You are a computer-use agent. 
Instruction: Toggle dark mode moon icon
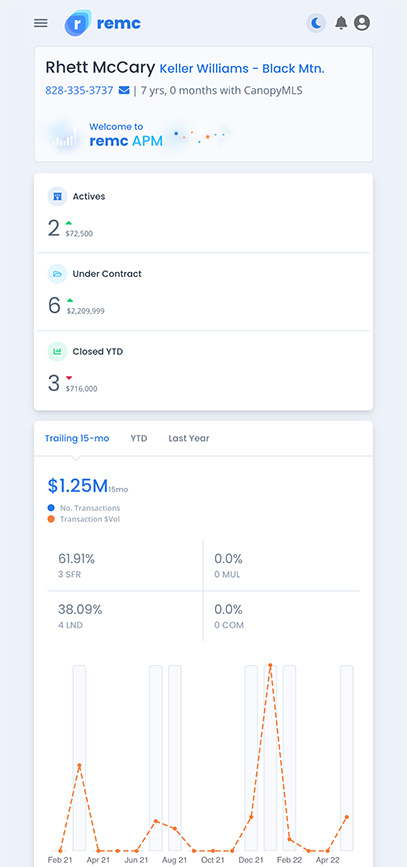click(316, 23)
